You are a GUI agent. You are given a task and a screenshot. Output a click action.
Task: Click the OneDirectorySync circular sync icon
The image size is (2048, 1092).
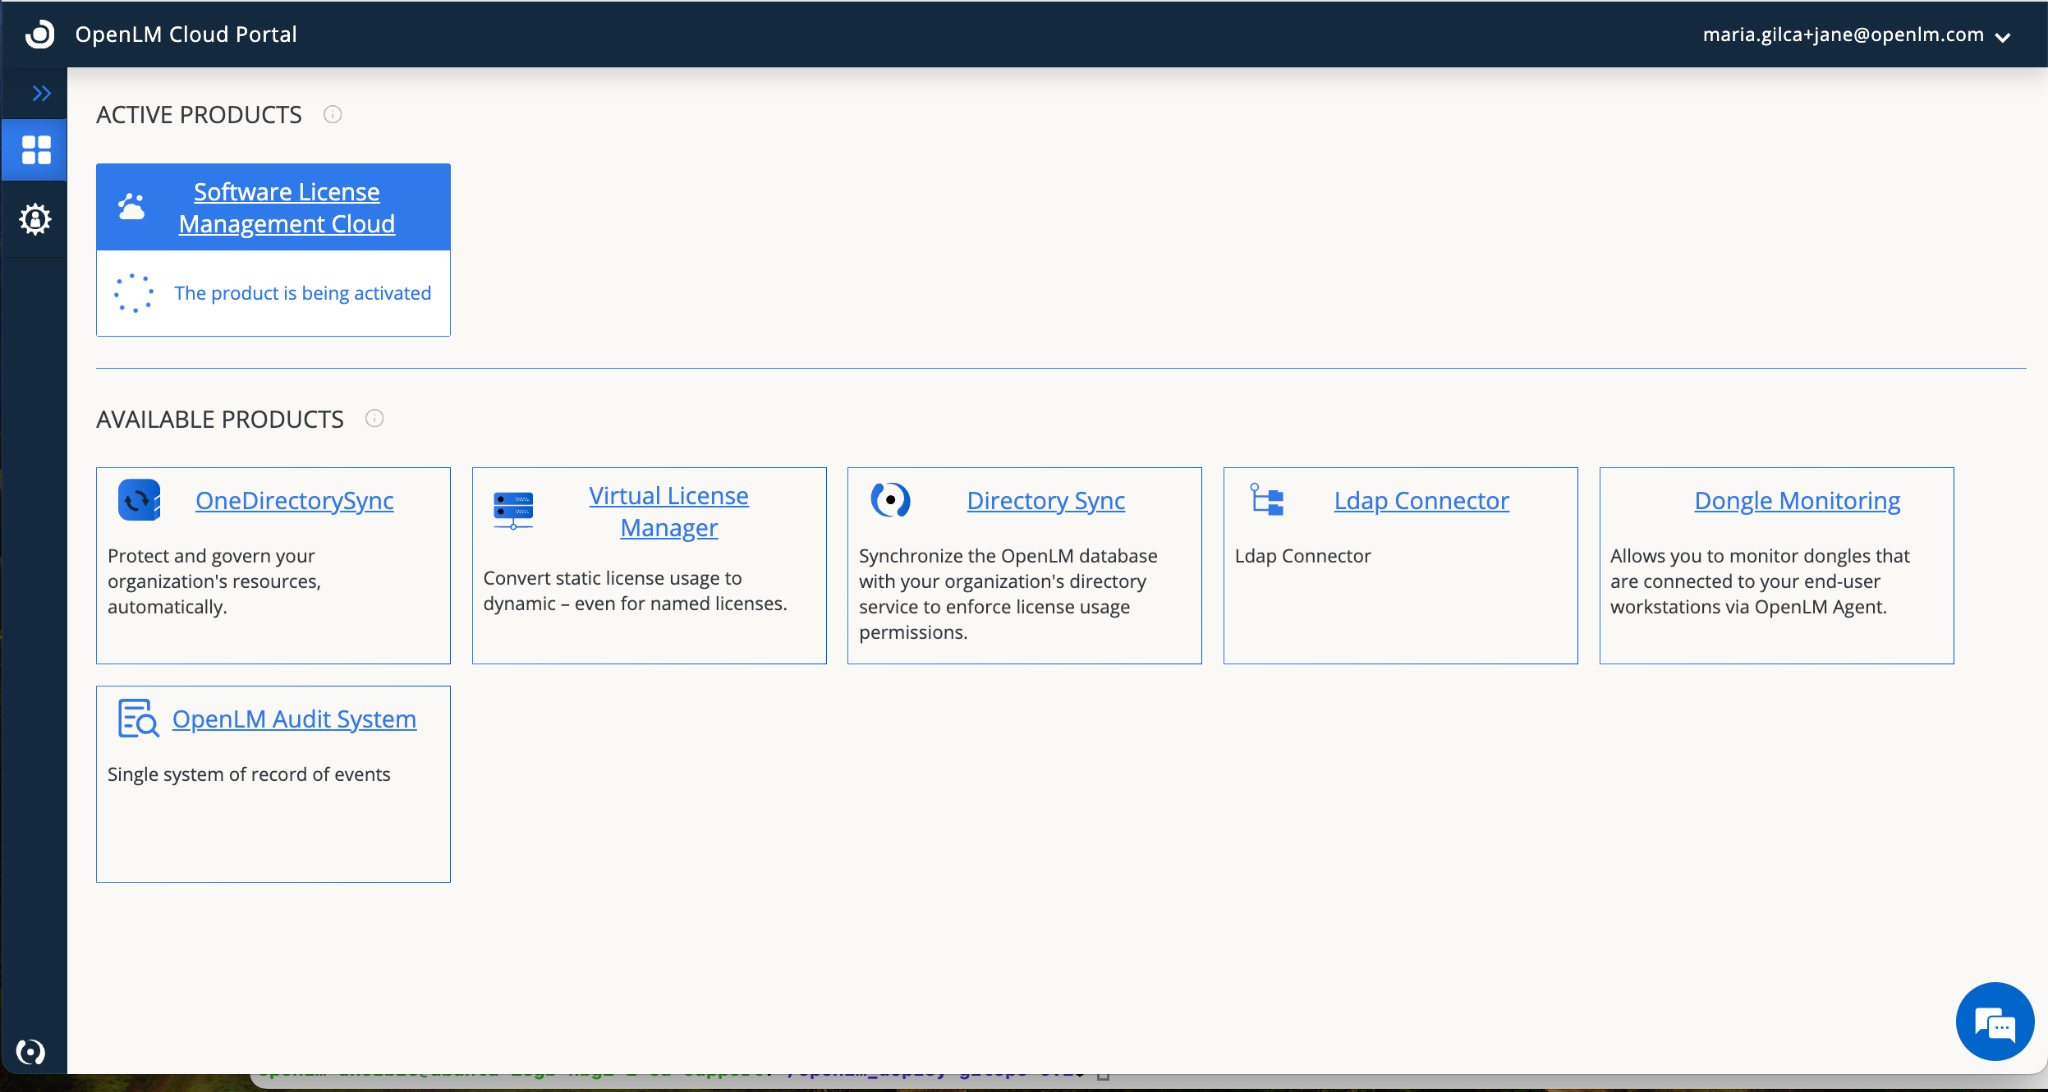tap(139, 500)
